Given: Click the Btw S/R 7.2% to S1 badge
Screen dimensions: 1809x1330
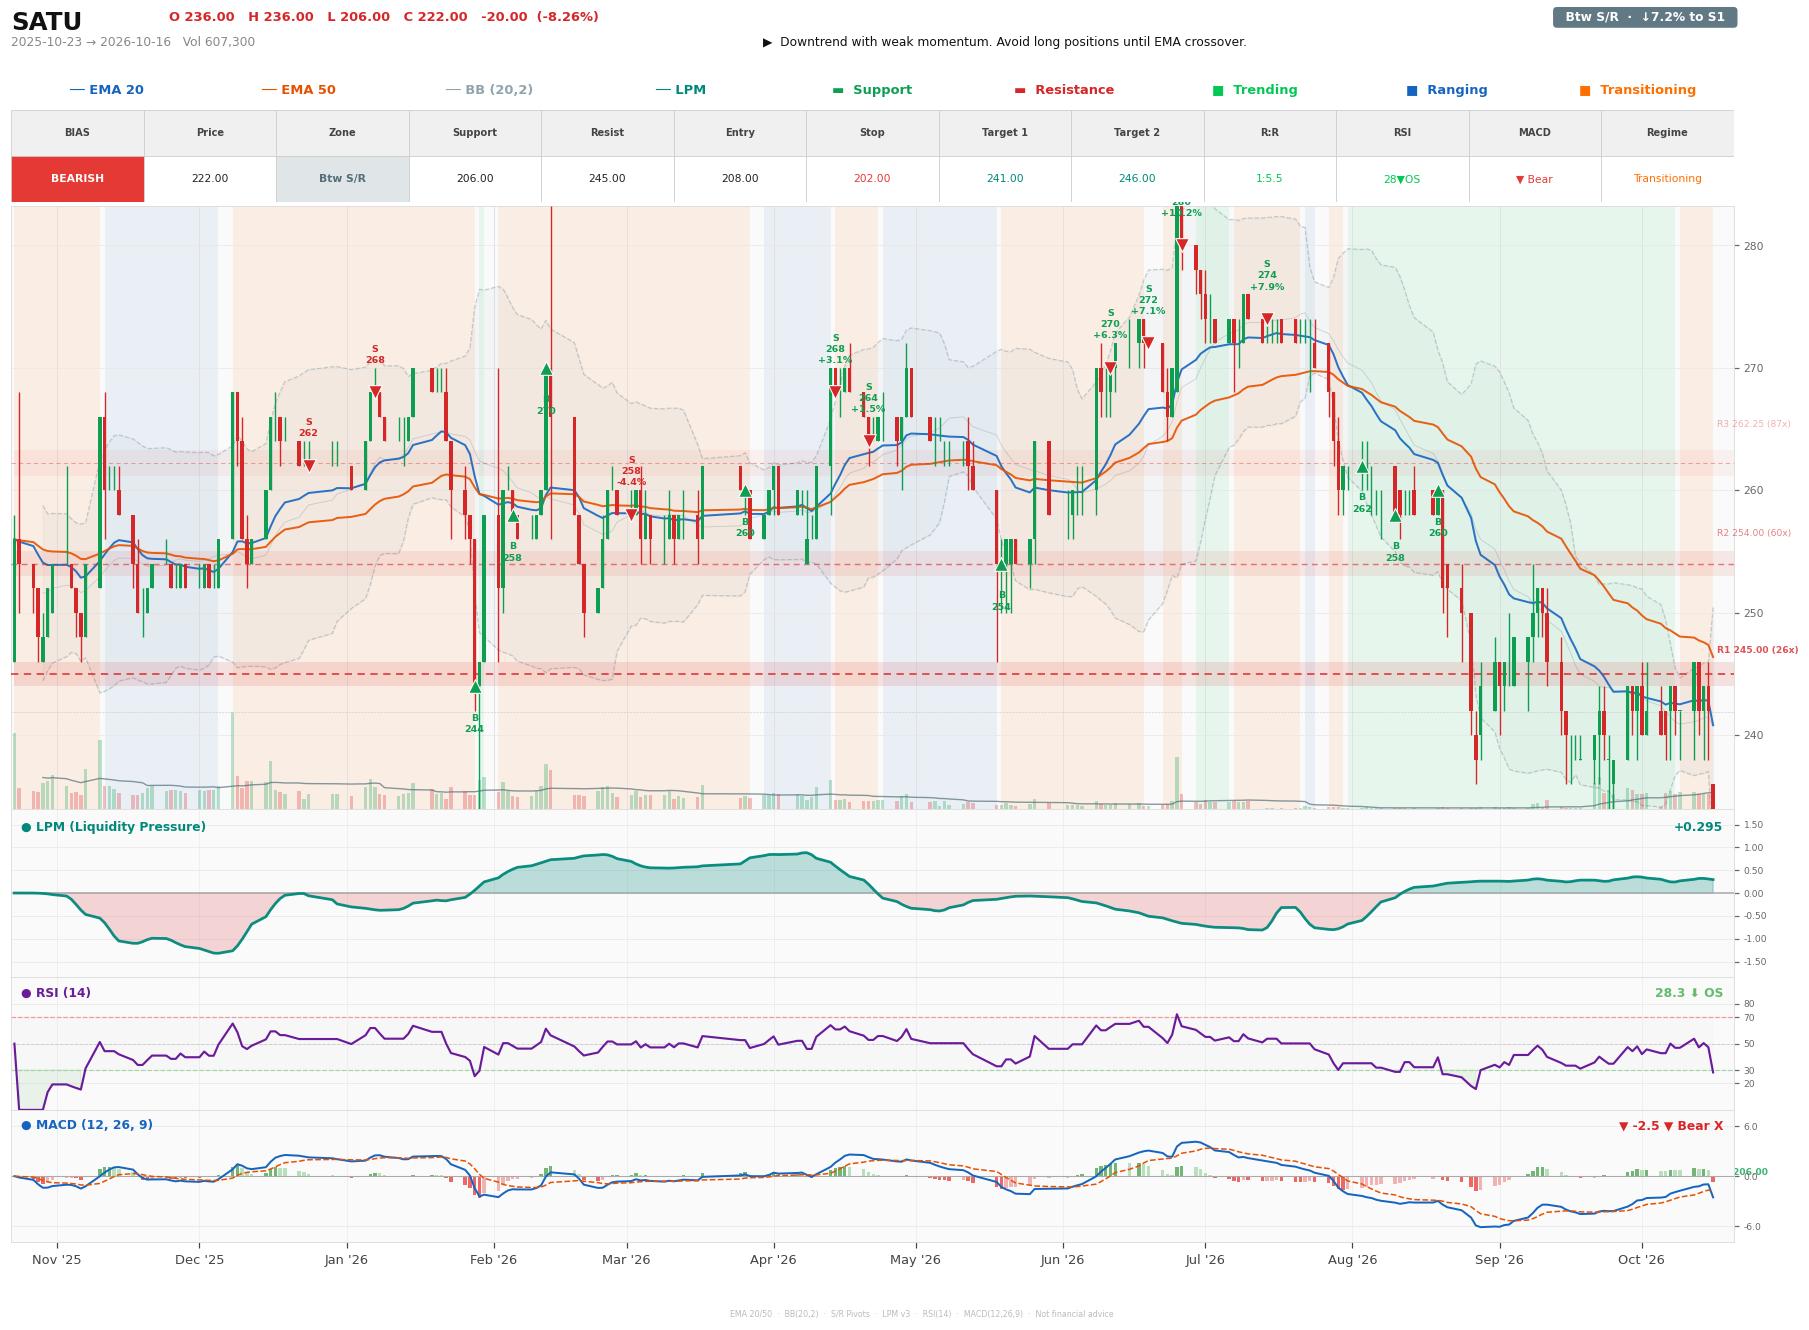Looking at the screenshot, I should [1644, 17].
